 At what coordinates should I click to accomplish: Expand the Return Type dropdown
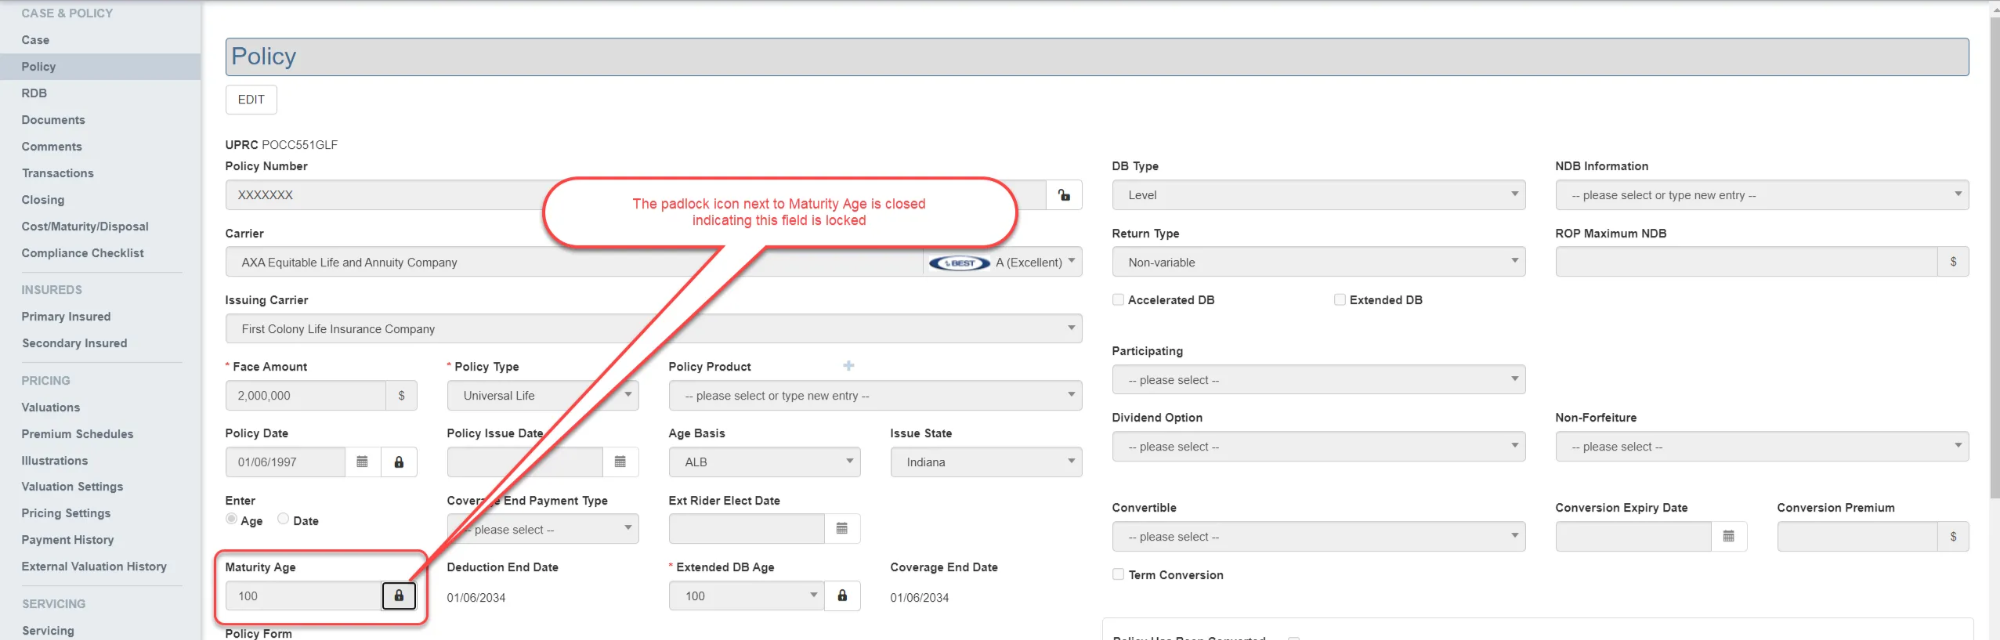pos(1318,262)
